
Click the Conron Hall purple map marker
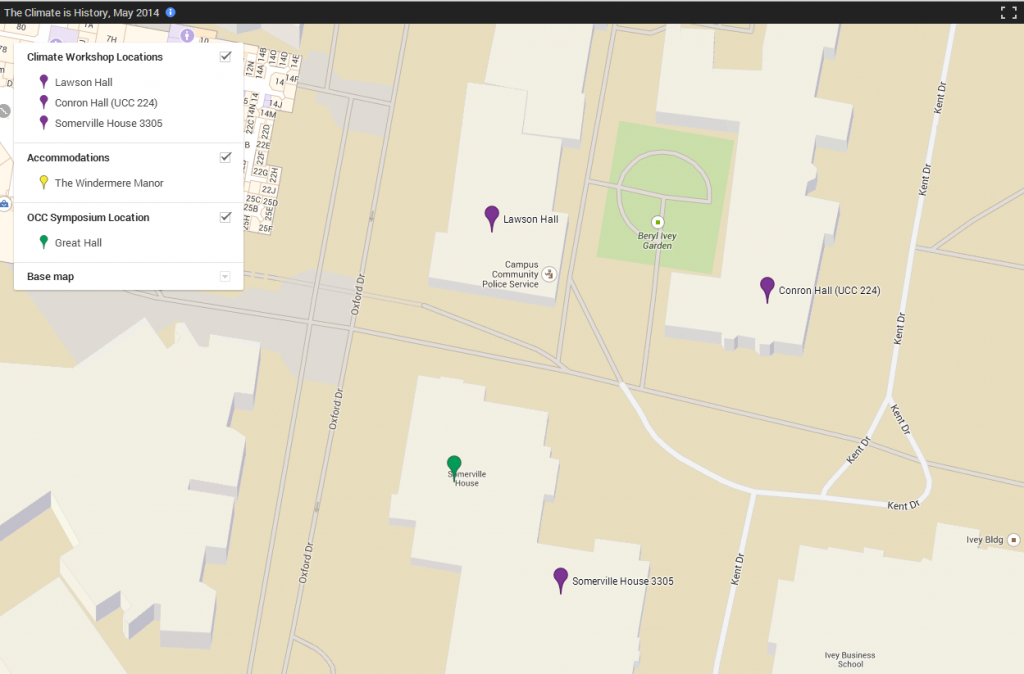[x=767, y=288]
